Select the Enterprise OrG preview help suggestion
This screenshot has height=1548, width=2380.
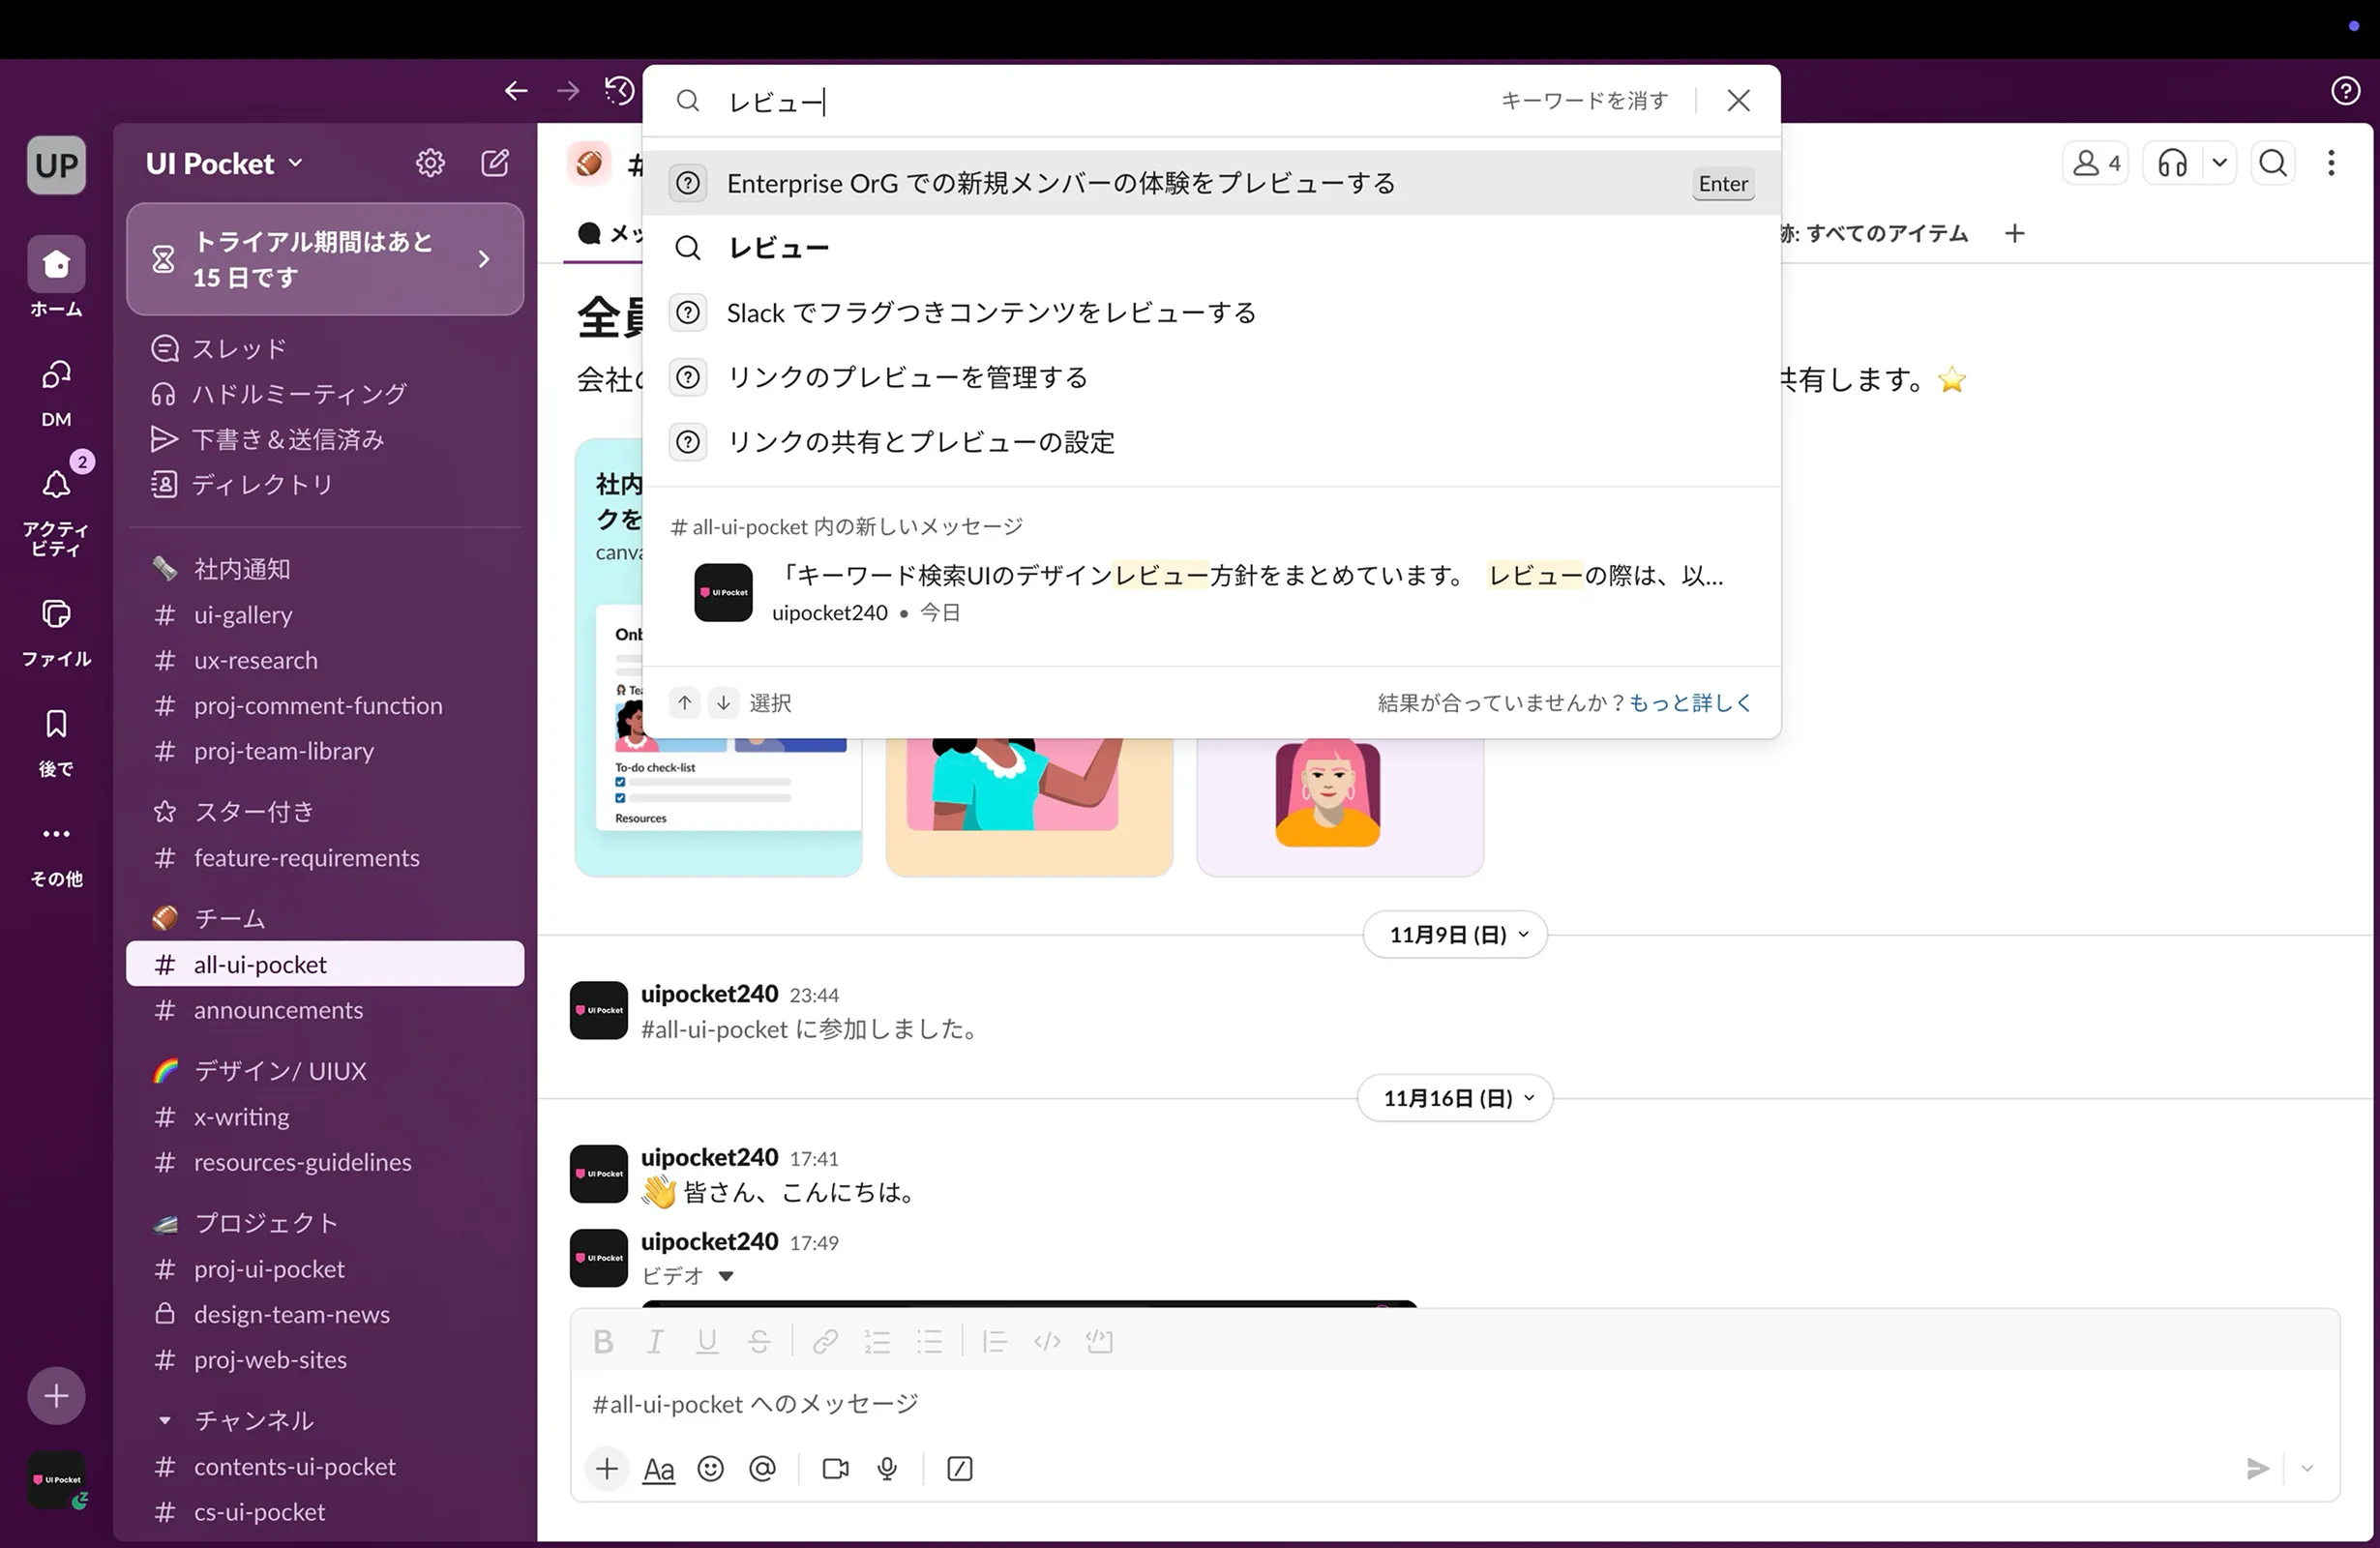click(x=1211, y=183)
